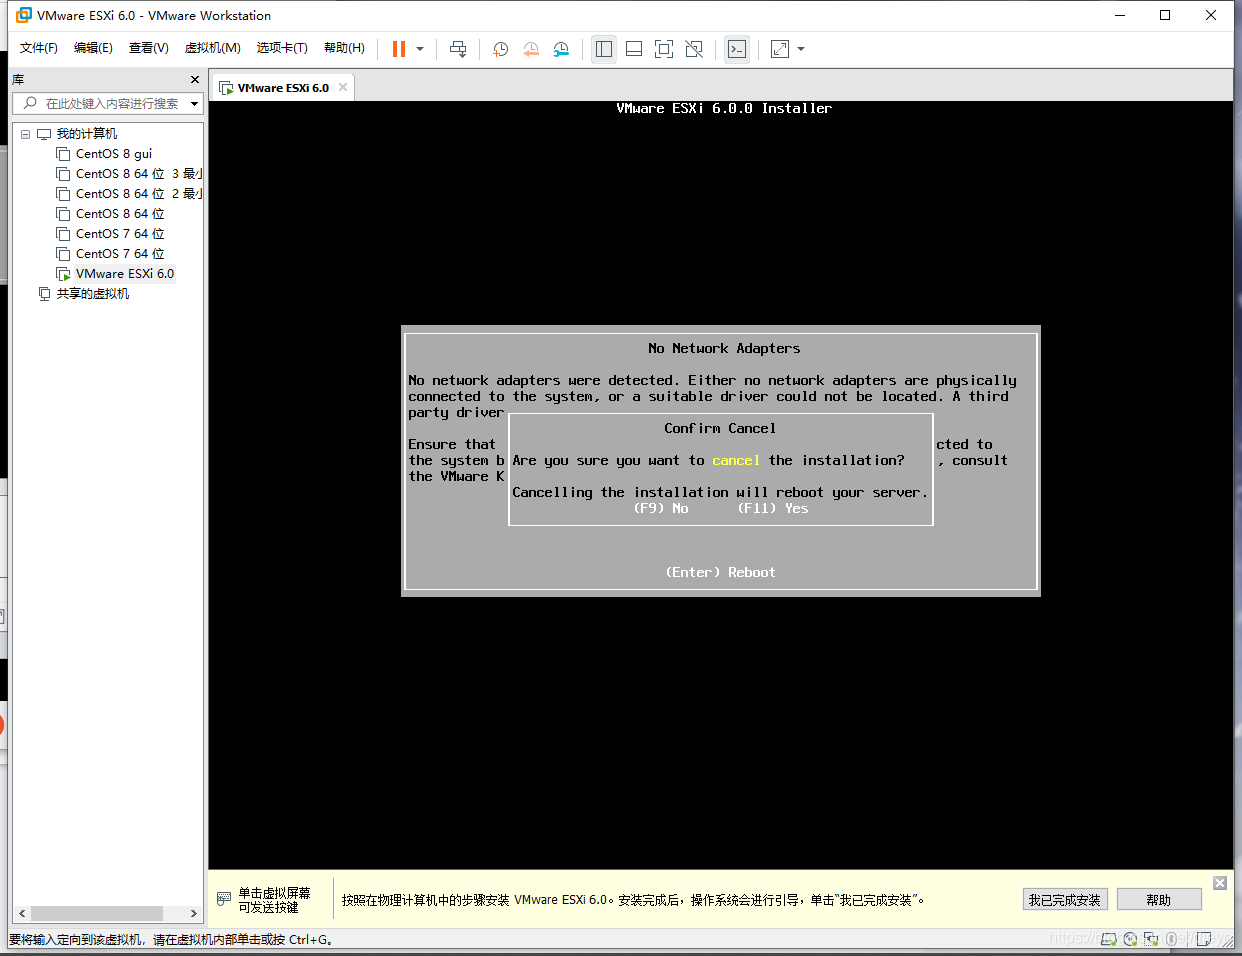Click the library horizontal scrollbar thumb

(x=96, y=913)
